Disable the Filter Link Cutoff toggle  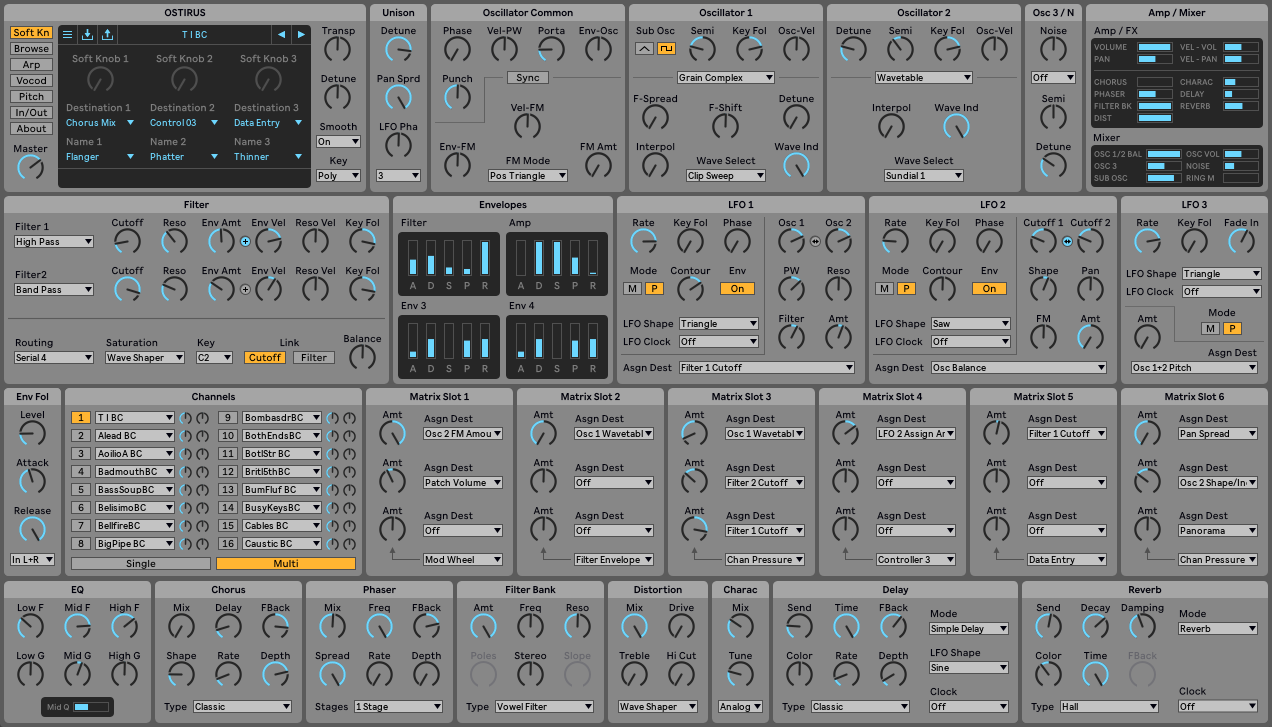pyautogui.click(x=265, y=357)
